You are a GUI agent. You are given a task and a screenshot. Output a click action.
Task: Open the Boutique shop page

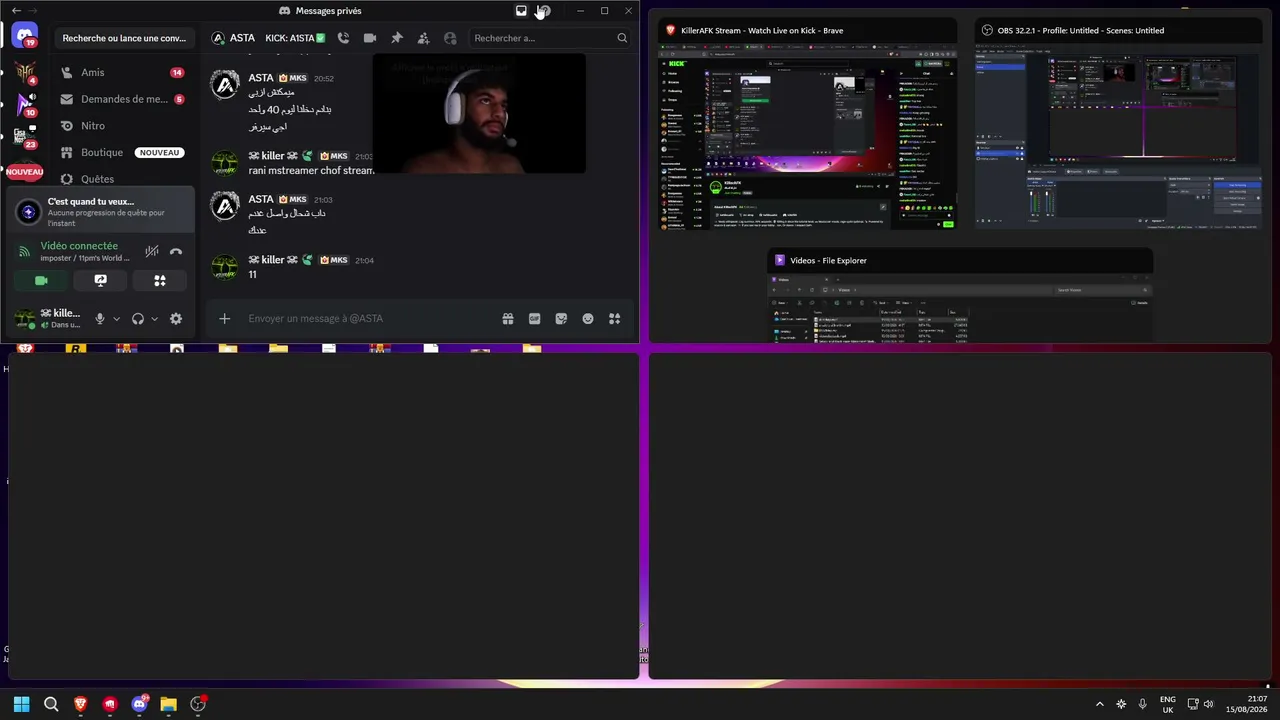[x=122, y=153]
